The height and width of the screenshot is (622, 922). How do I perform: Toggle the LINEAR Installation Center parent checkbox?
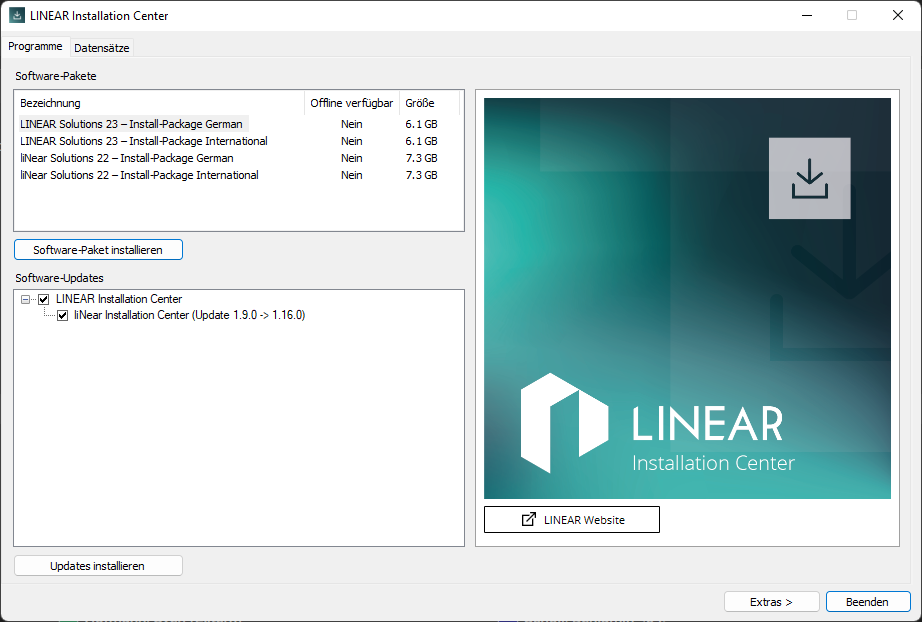(44, 299)
